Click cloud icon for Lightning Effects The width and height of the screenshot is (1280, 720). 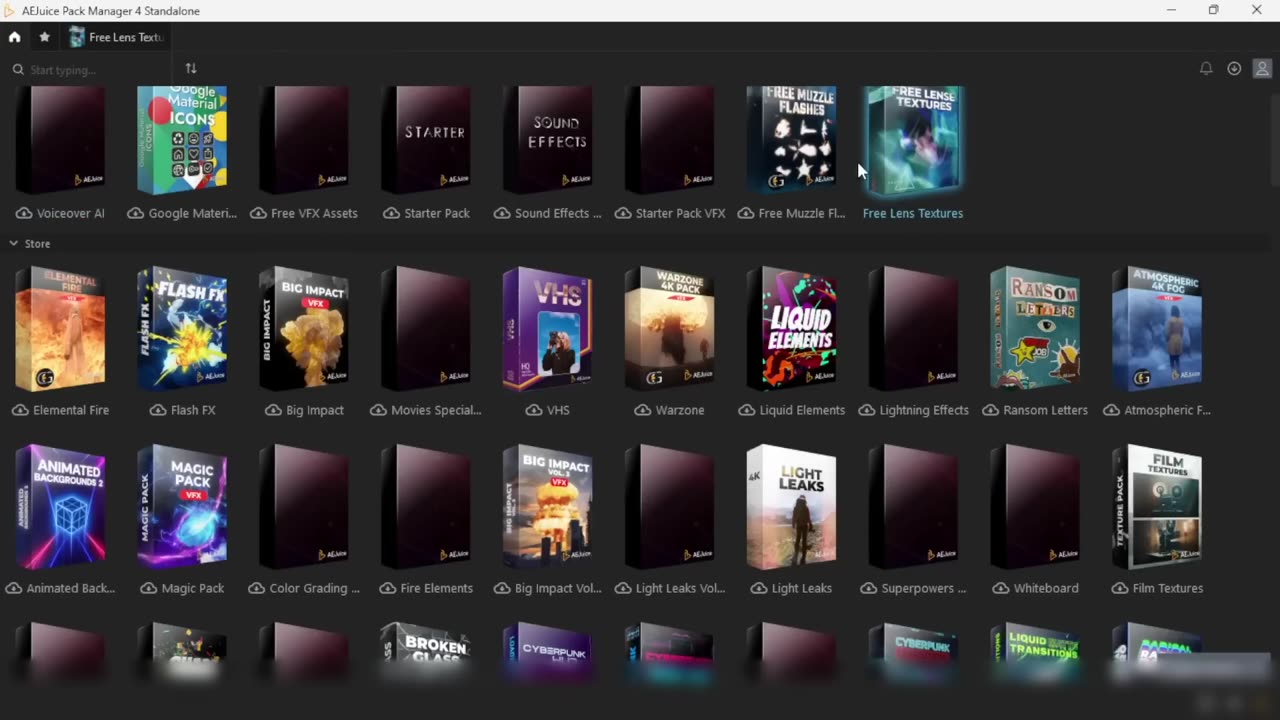click(866, 410)
